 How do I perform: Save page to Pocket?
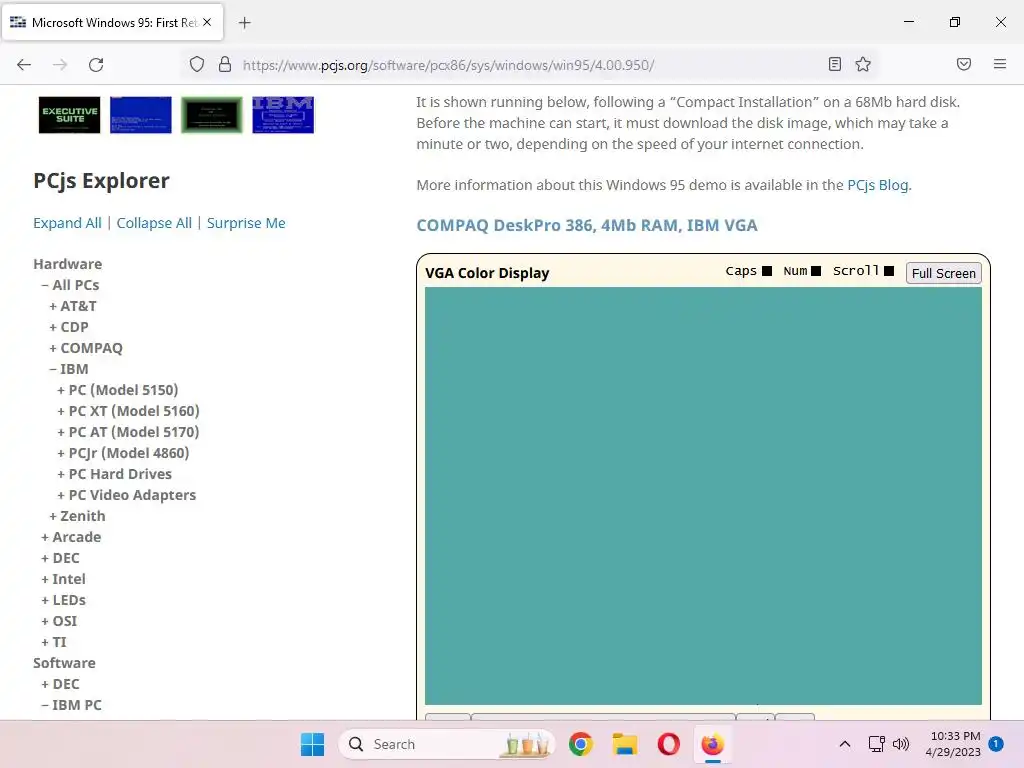coord(963,64)
